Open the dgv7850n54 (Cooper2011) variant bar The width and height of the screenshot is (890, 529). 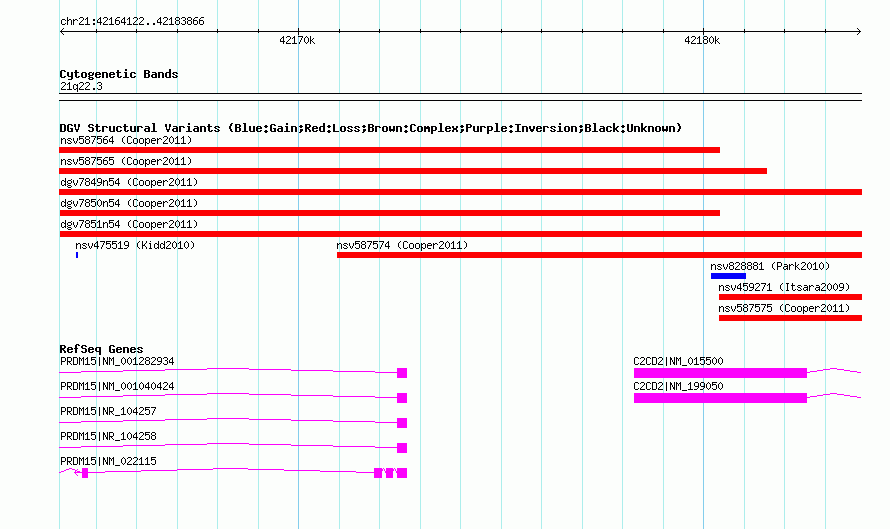point(389,213)
